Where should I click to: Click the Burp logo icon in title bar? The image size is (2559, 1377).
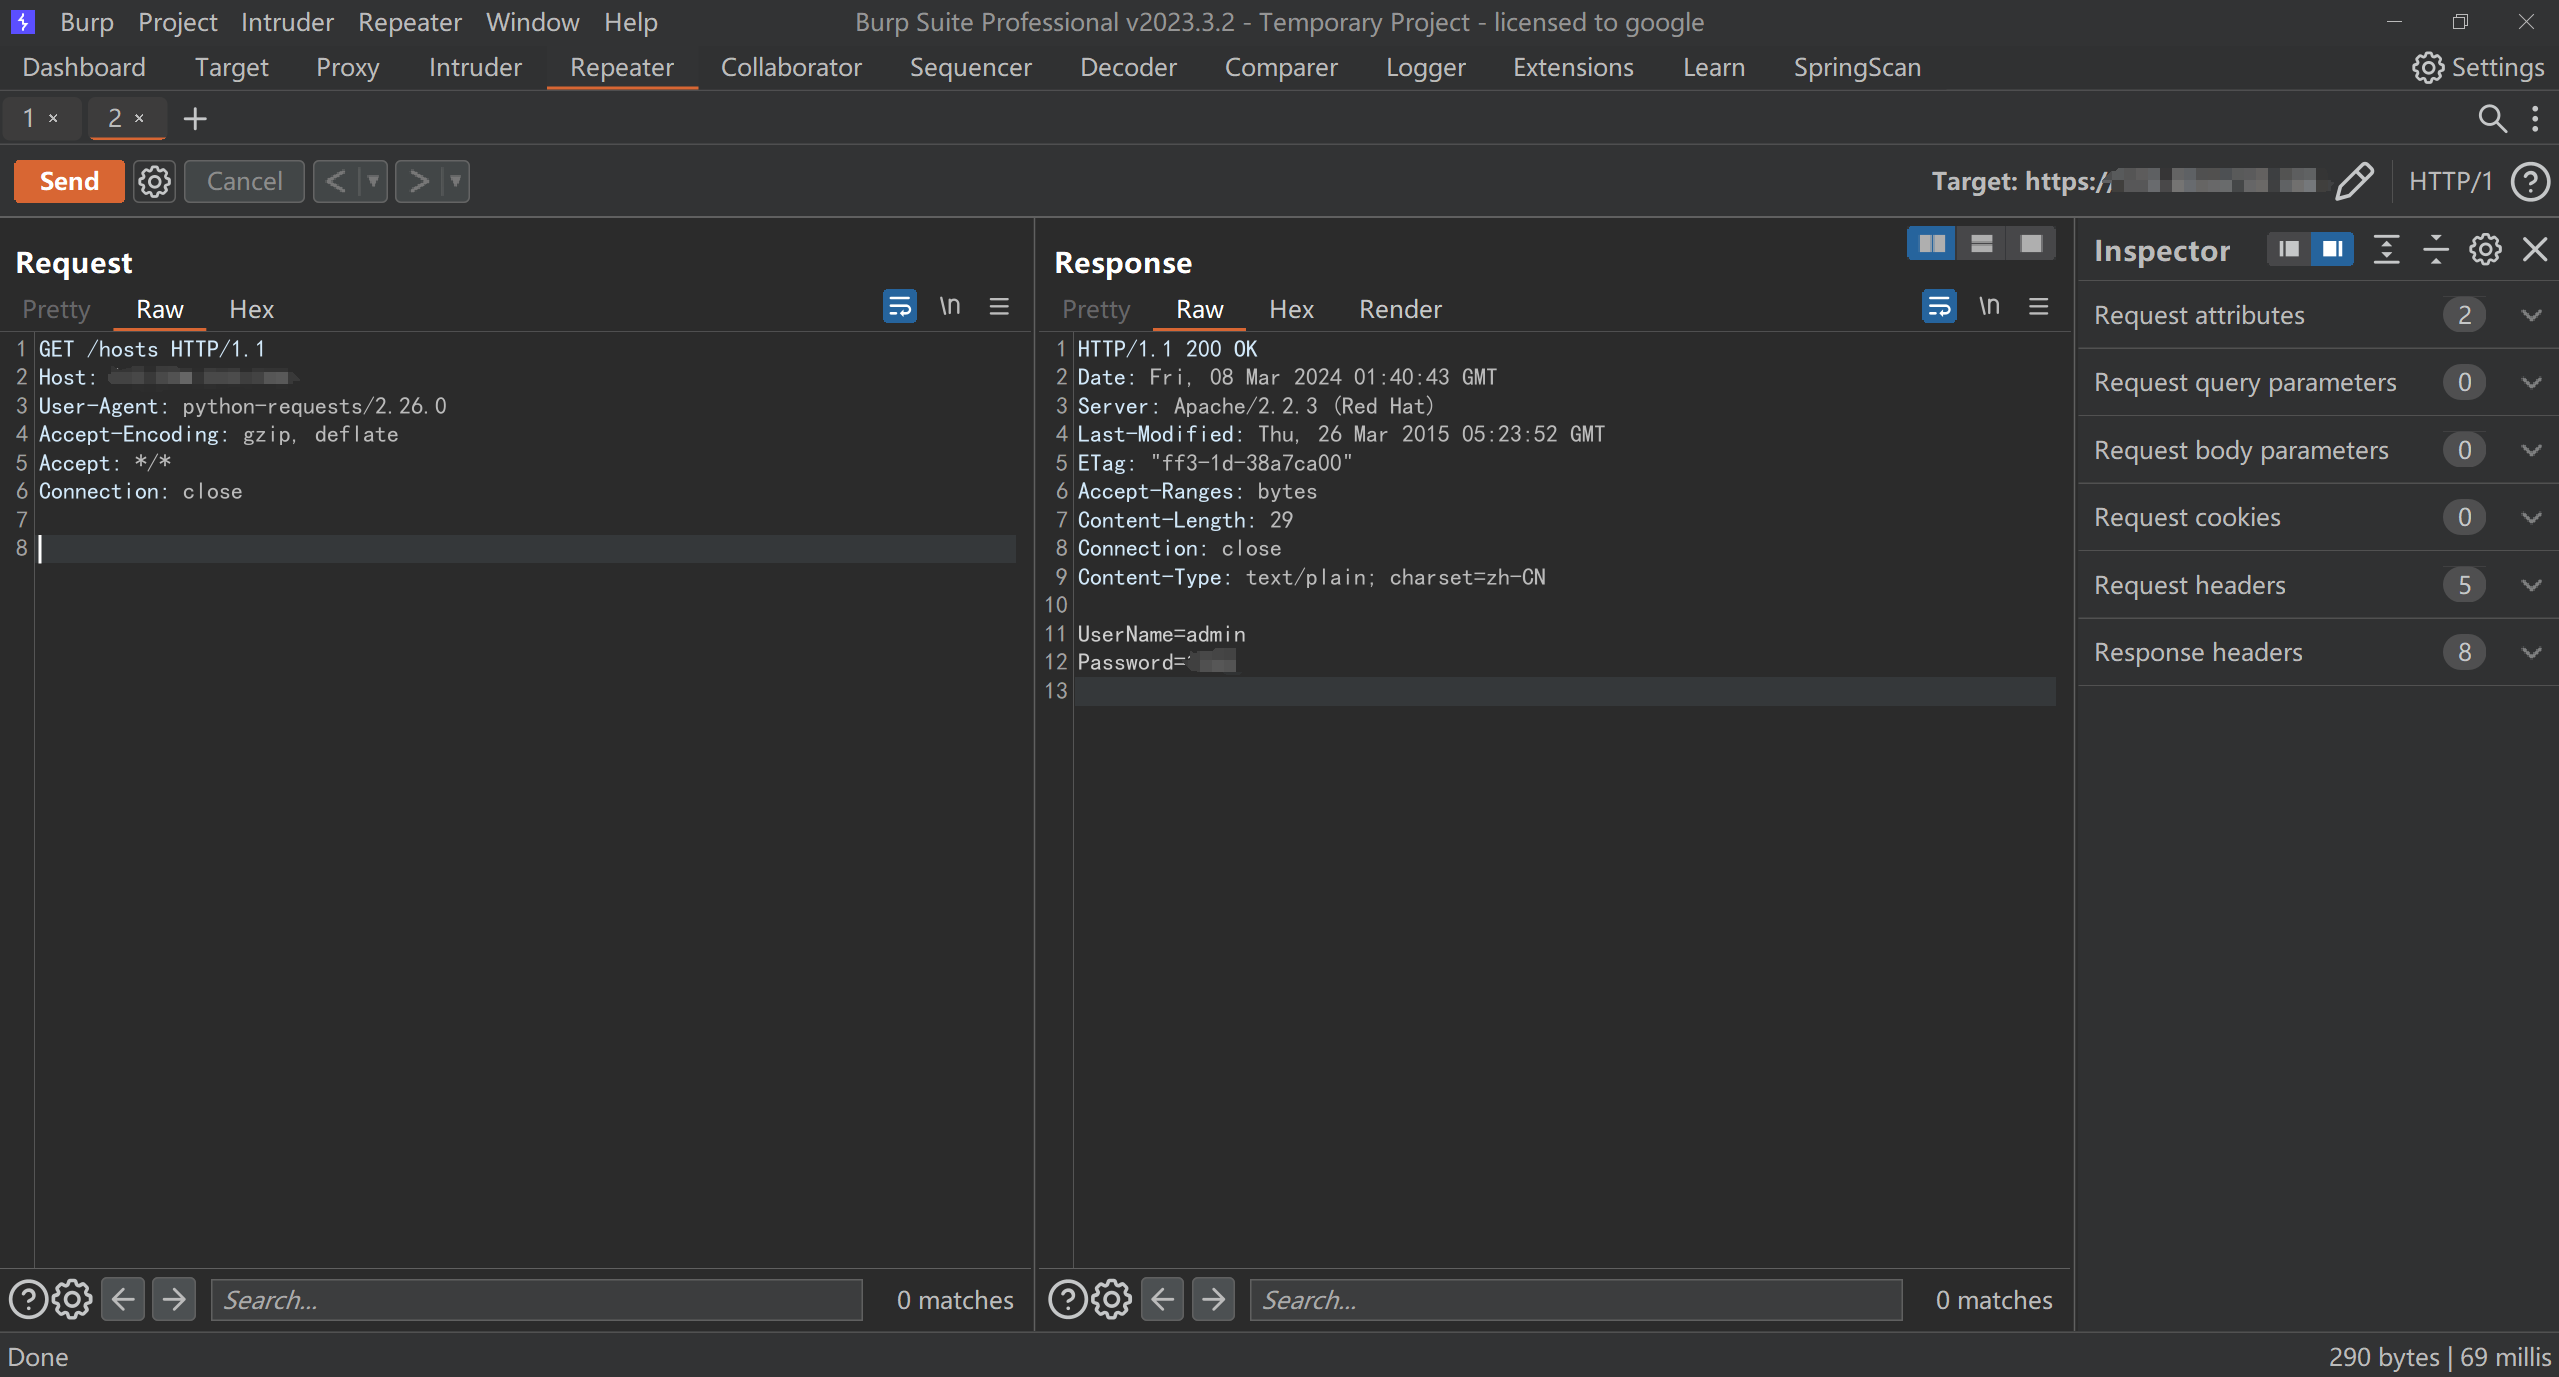coord(22,21)
